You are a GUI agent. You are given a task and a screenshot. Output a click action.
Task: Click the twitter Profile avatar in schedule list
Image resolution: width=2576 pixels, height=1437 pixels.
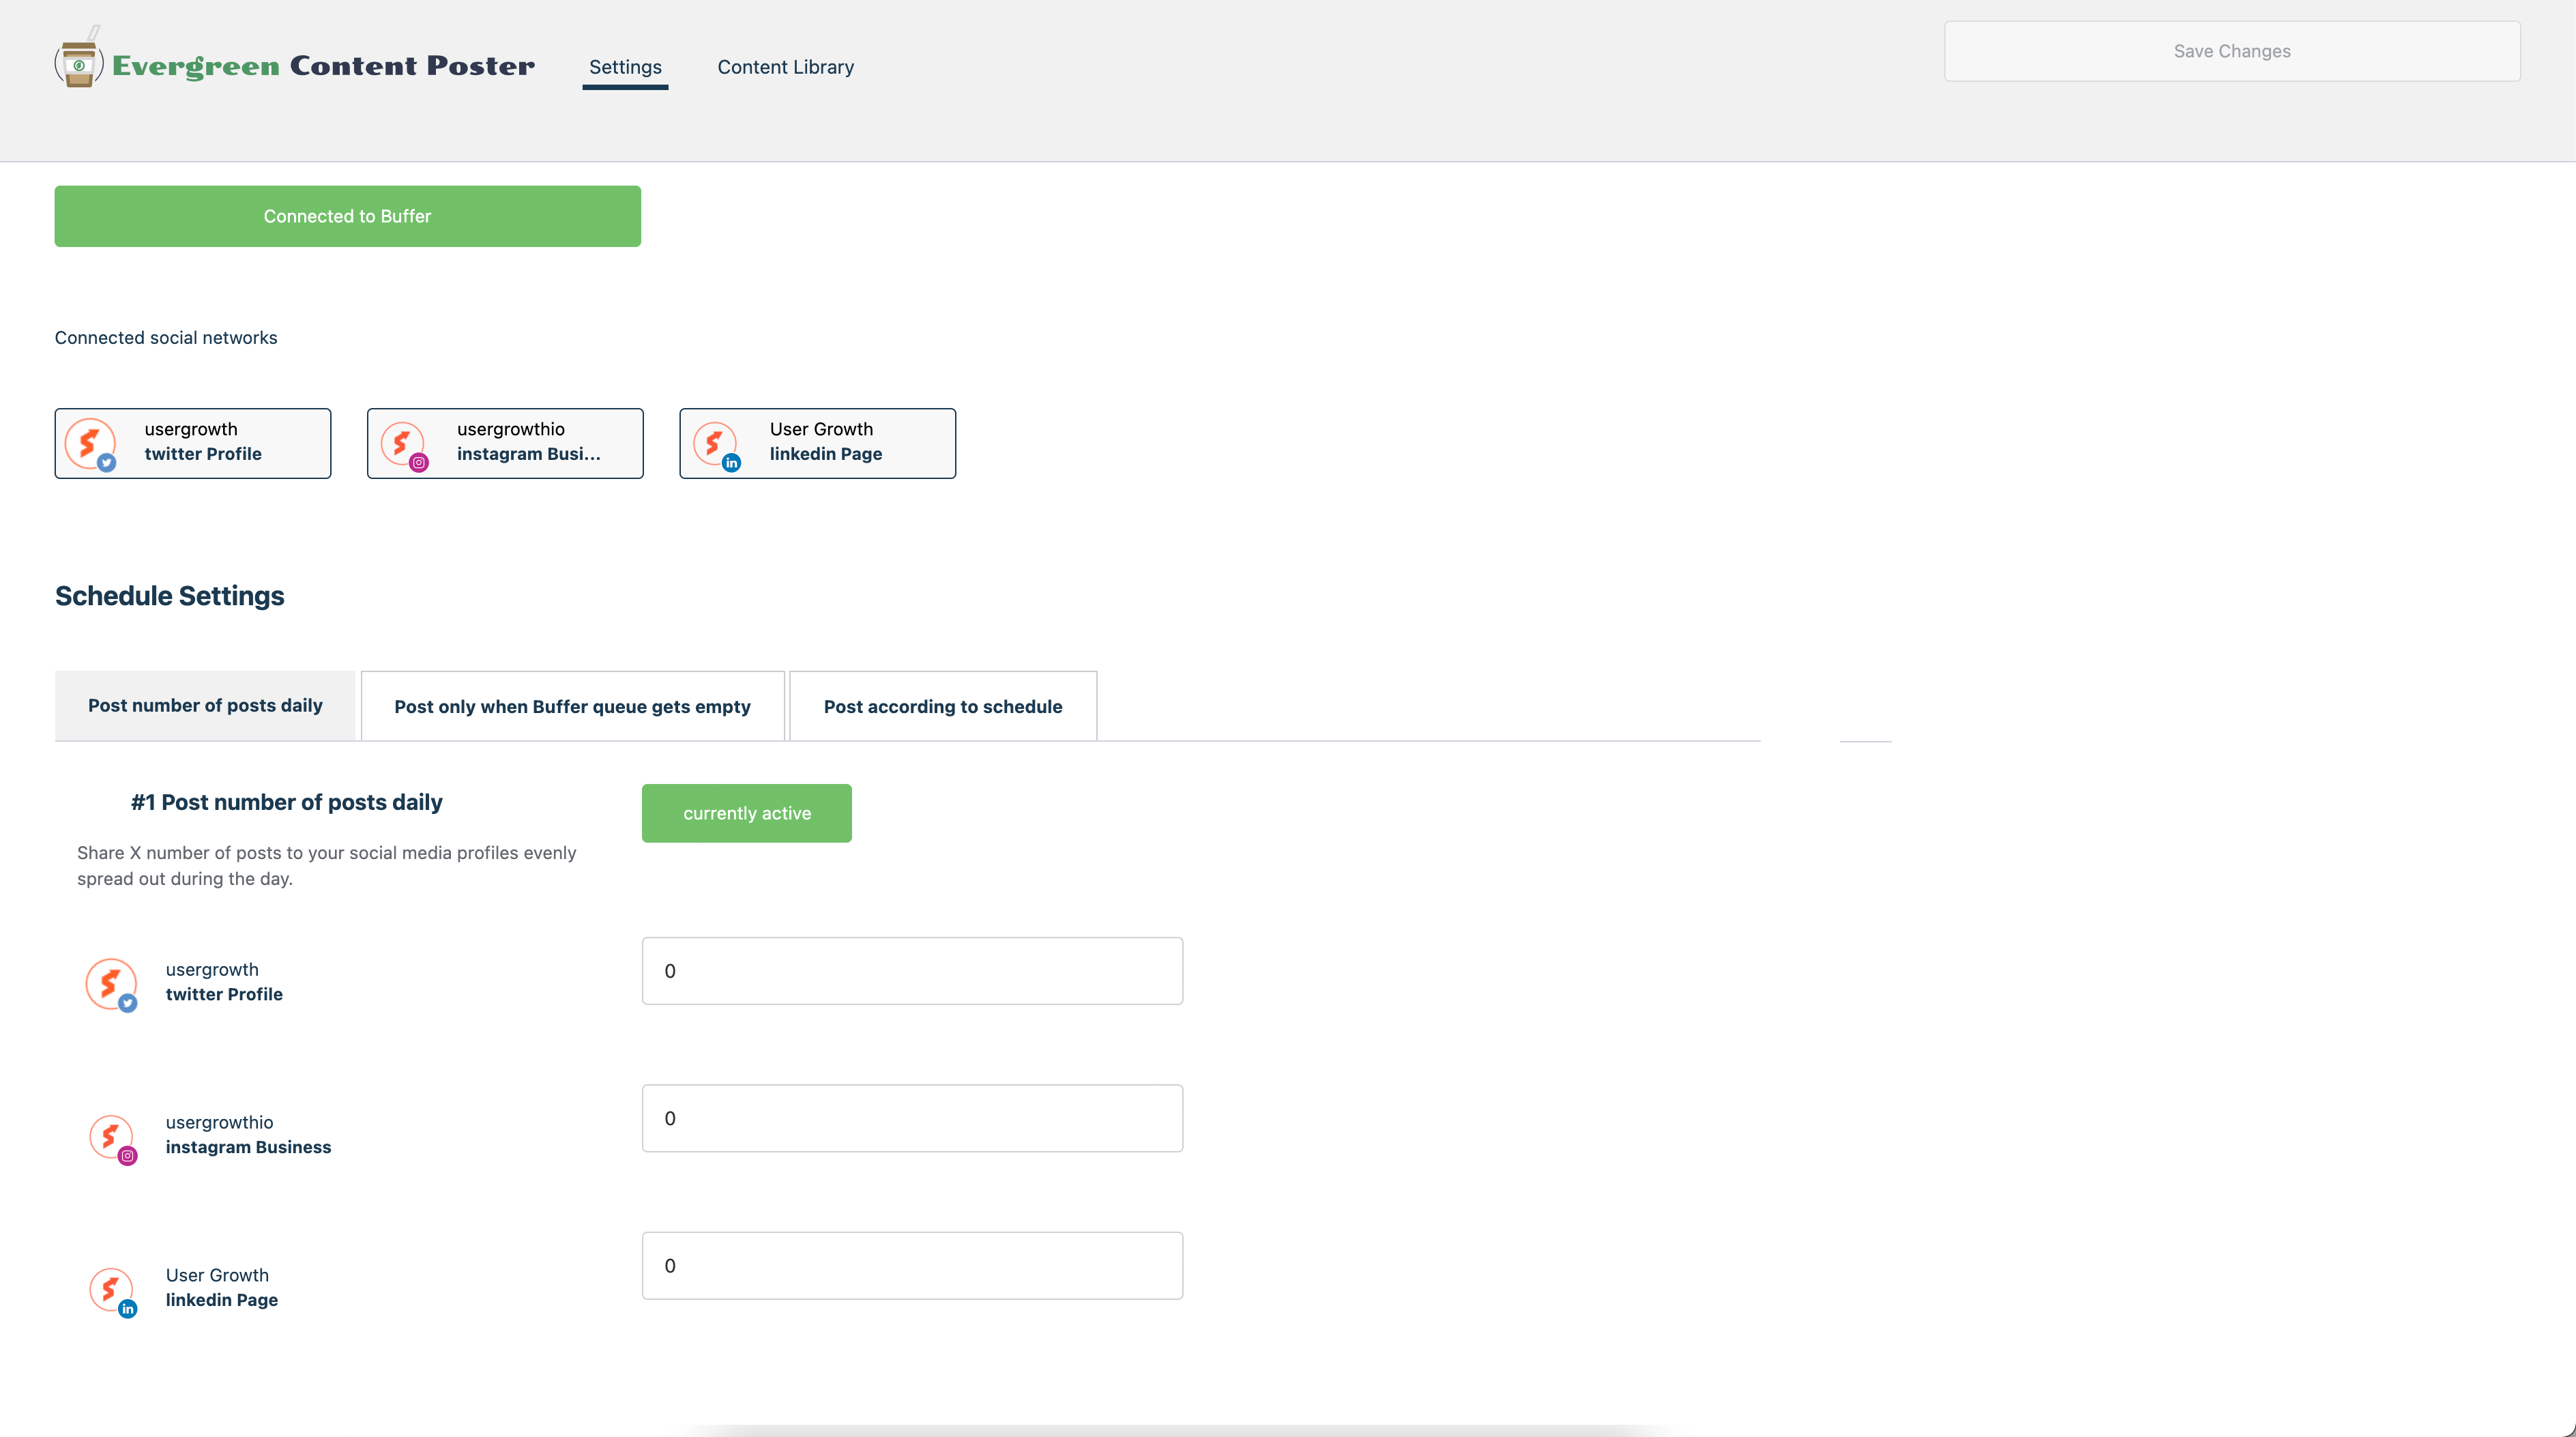click(x=111, y=984)
